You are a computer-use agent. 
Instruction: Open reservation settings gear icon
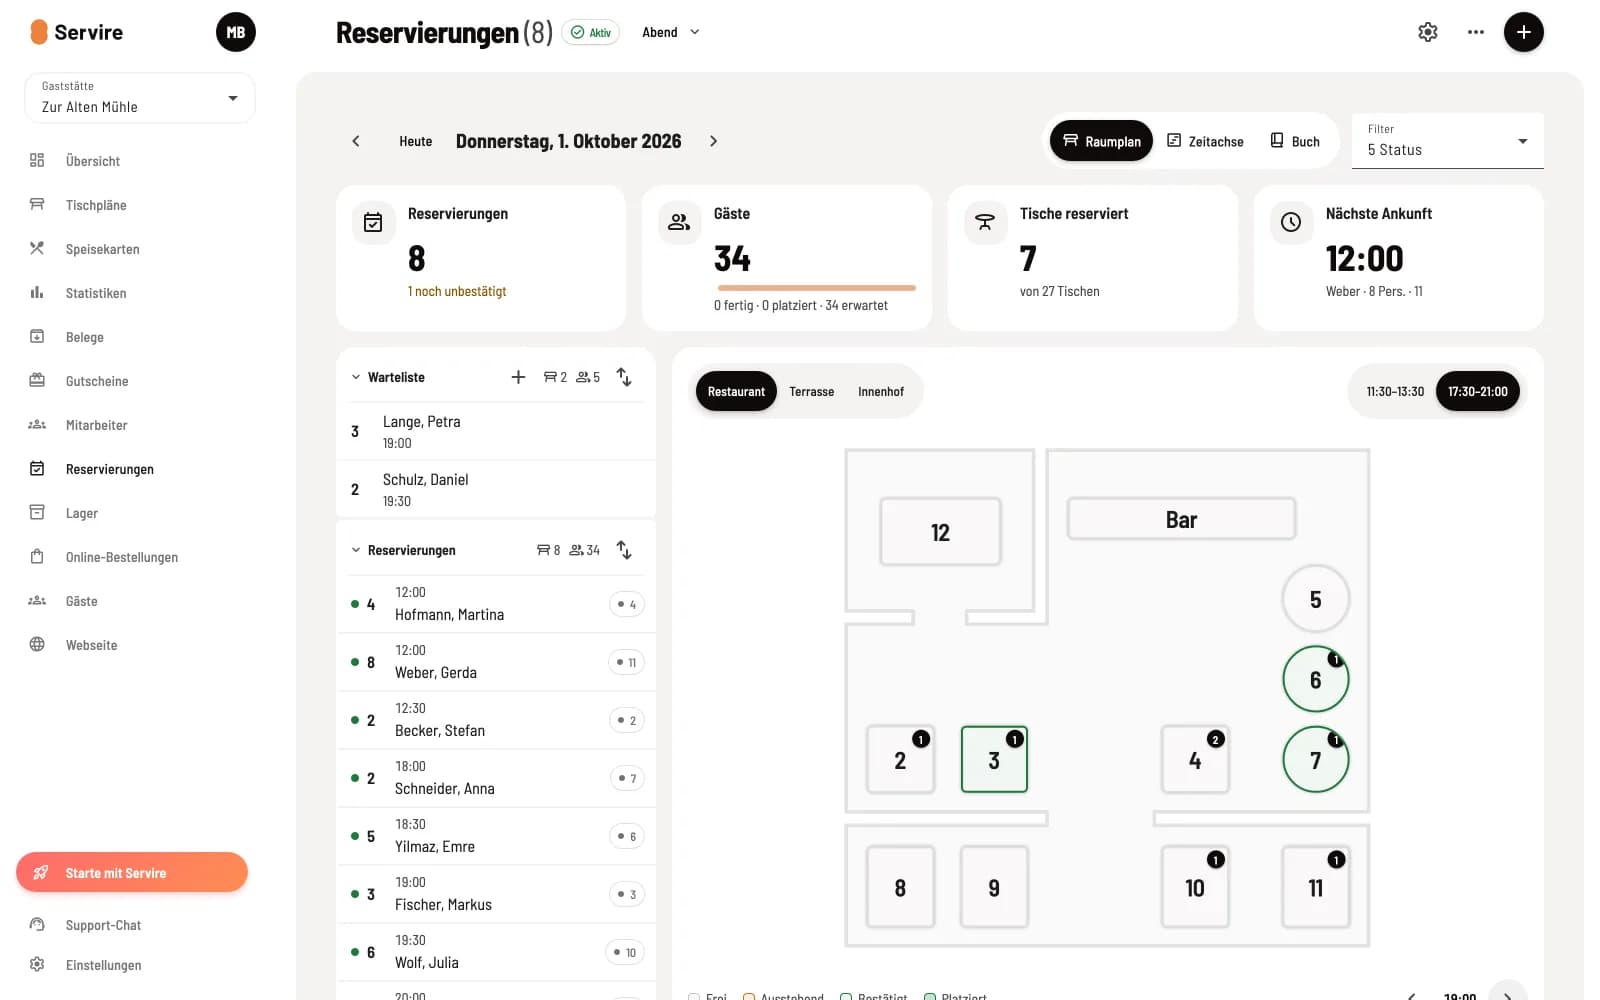[x=1428, y=32]
